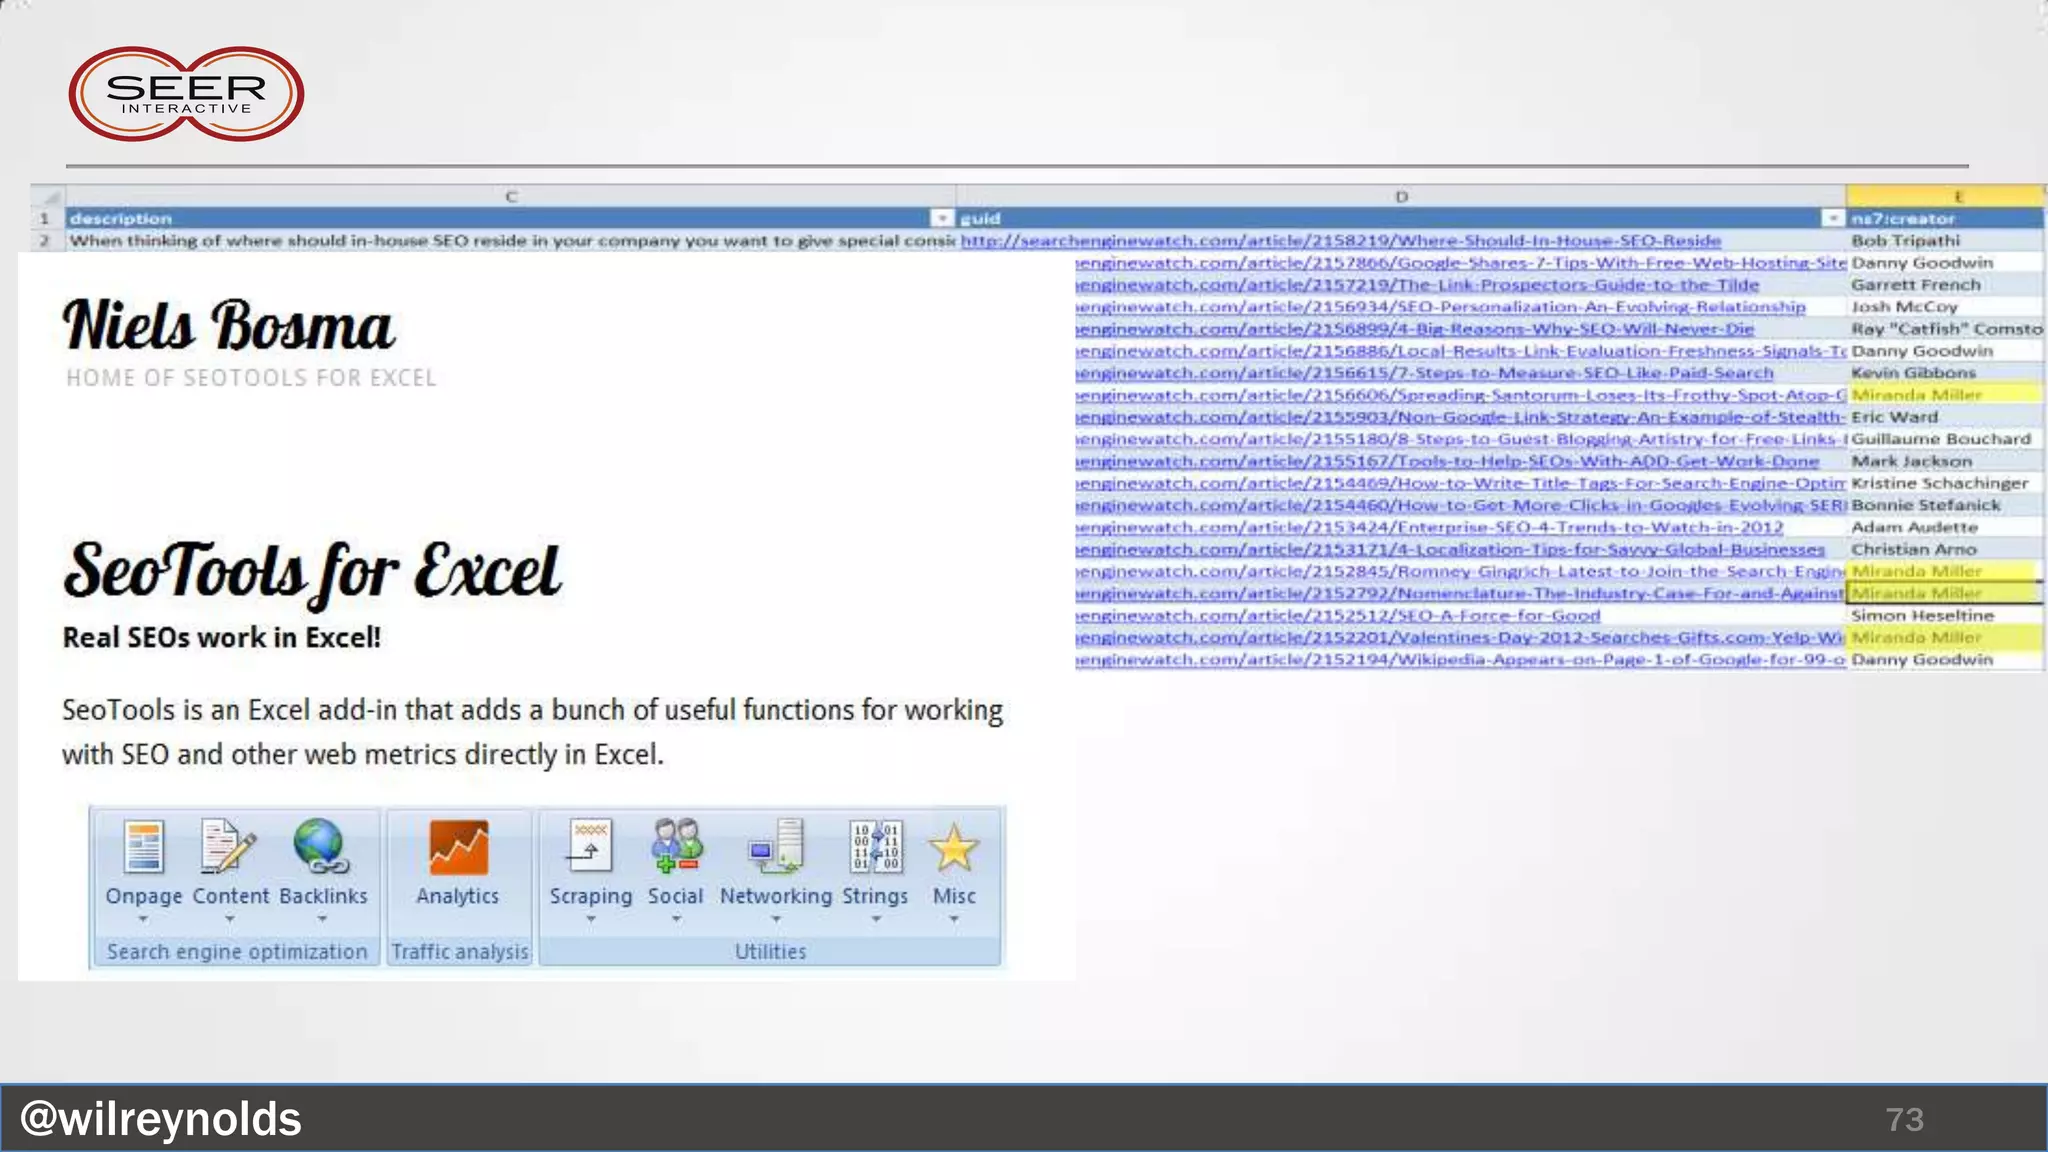
Task: Click the Misc star icon
Action: tap(953, 848)
